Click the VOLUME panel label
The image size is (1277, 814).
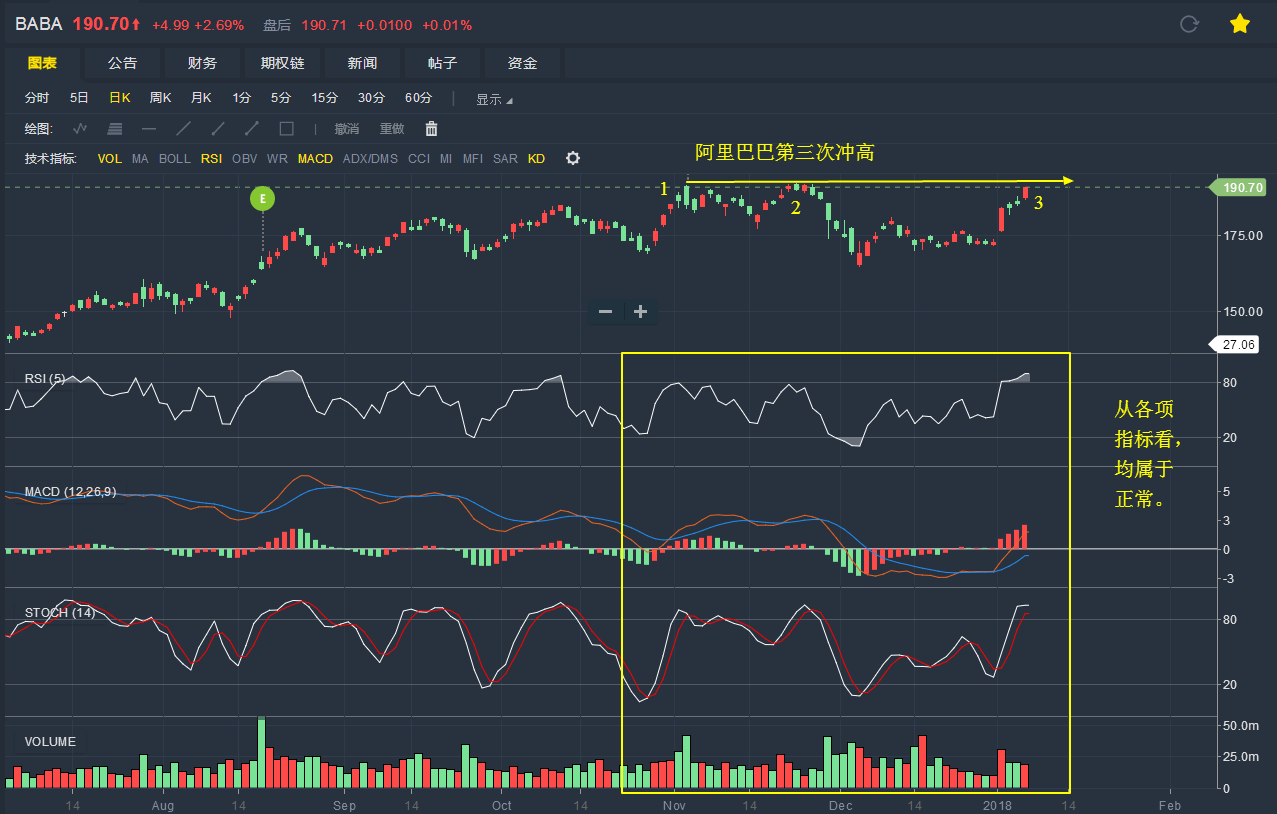pos(50,742)
